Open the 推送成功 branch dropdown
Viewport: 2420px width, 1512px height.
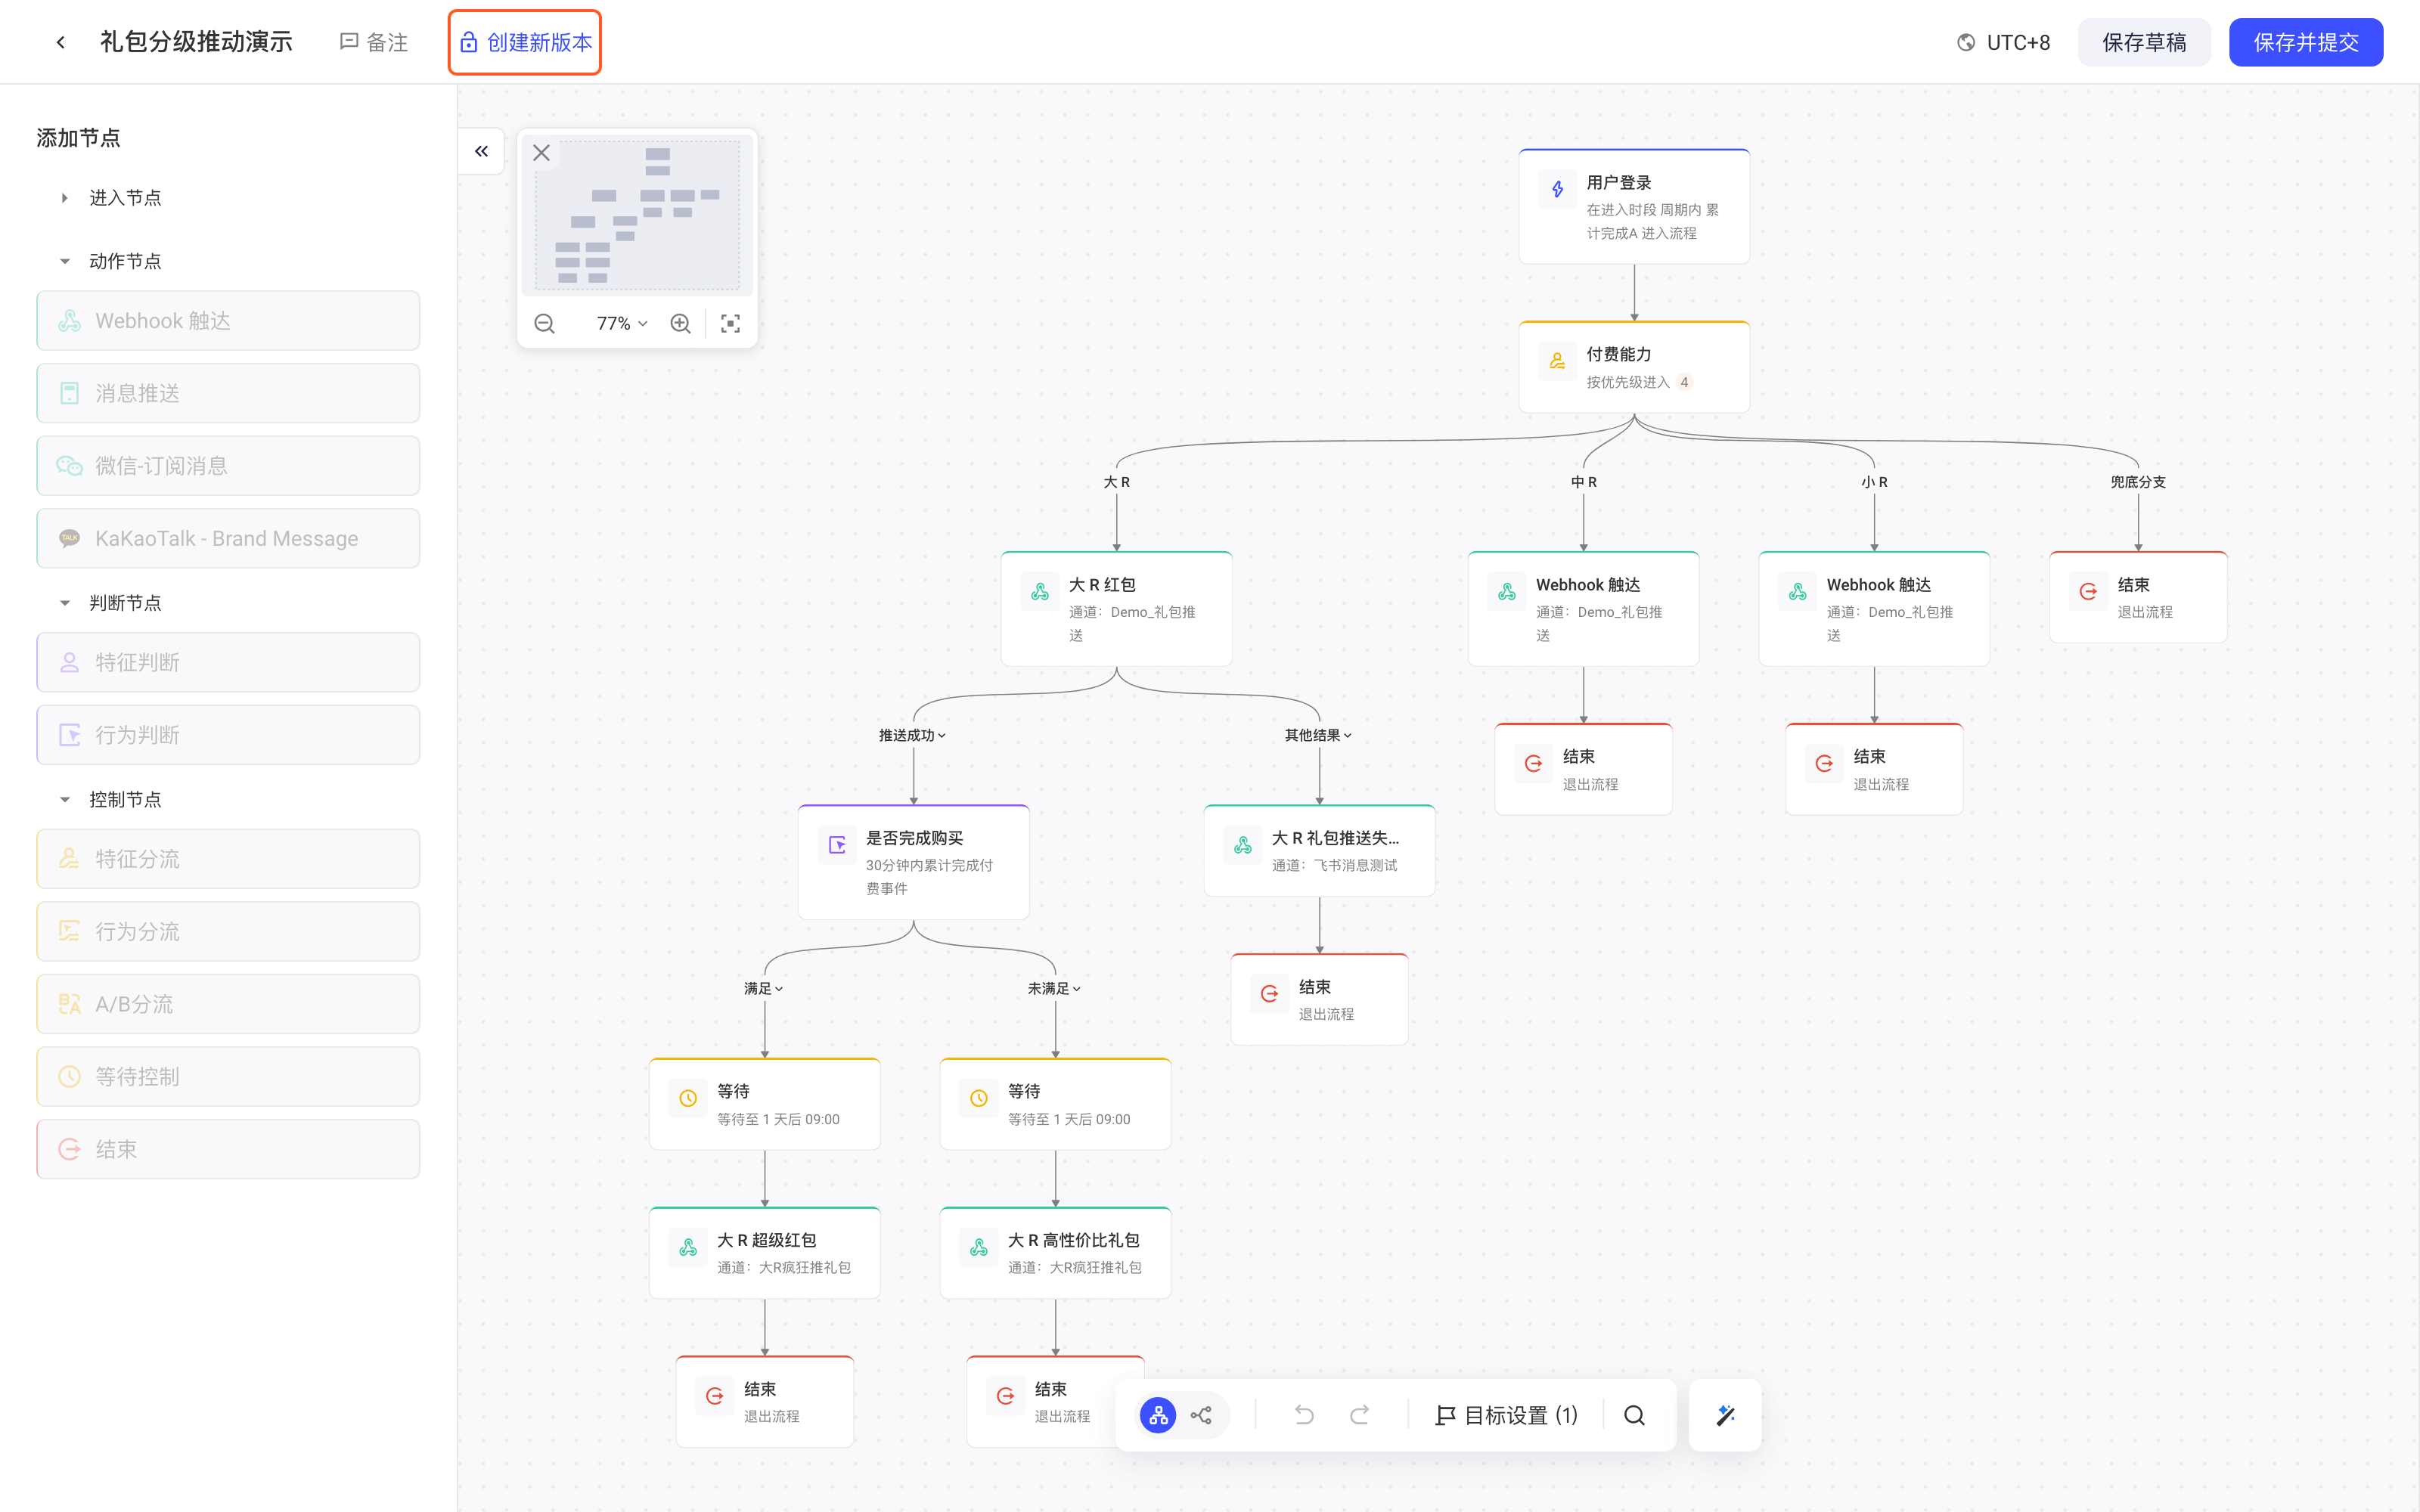tap(912, 735)
